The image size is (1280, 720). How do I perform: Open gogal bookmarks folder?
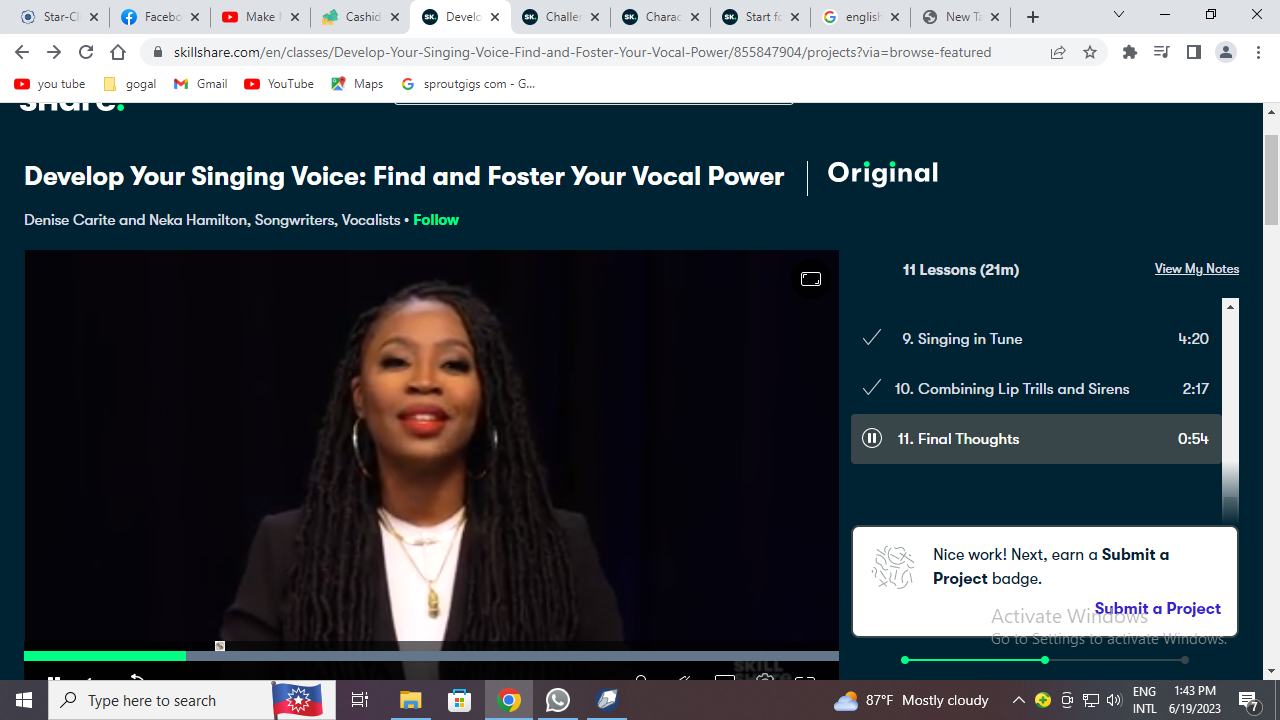[x=130, y=84]
